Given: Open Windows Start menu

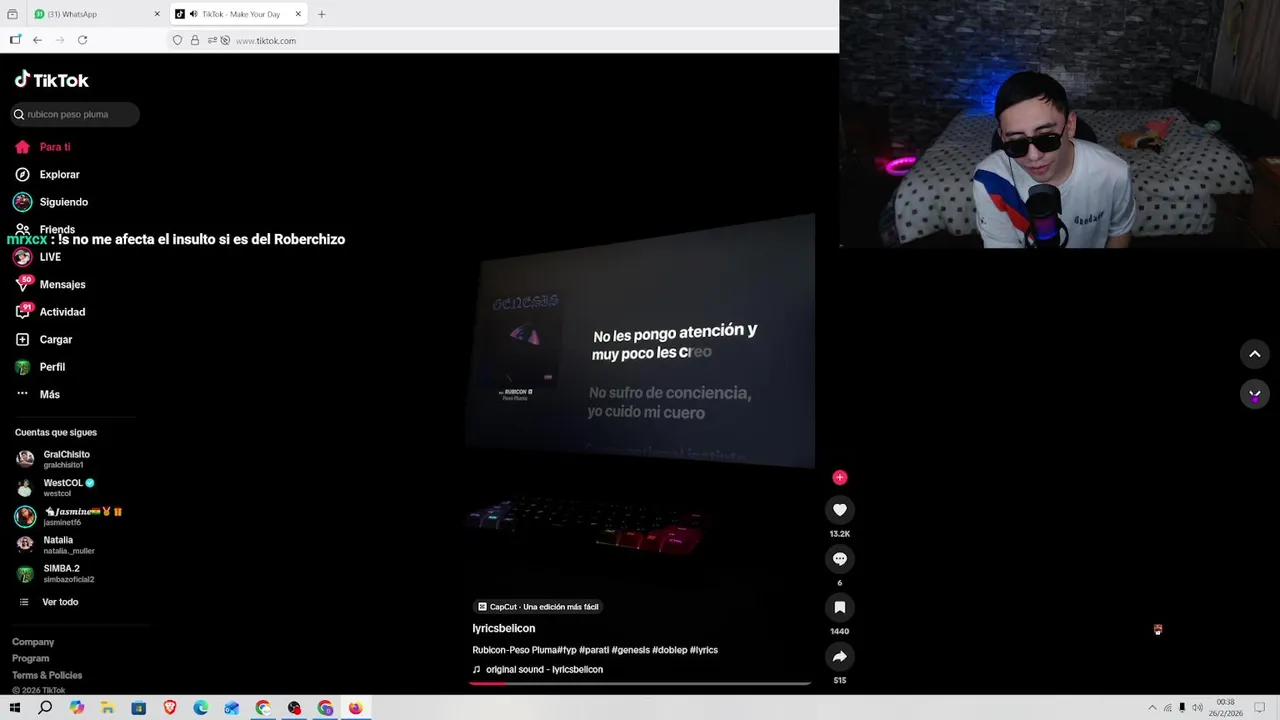Looking at the screenshot, I should click(x=15, y=708).
